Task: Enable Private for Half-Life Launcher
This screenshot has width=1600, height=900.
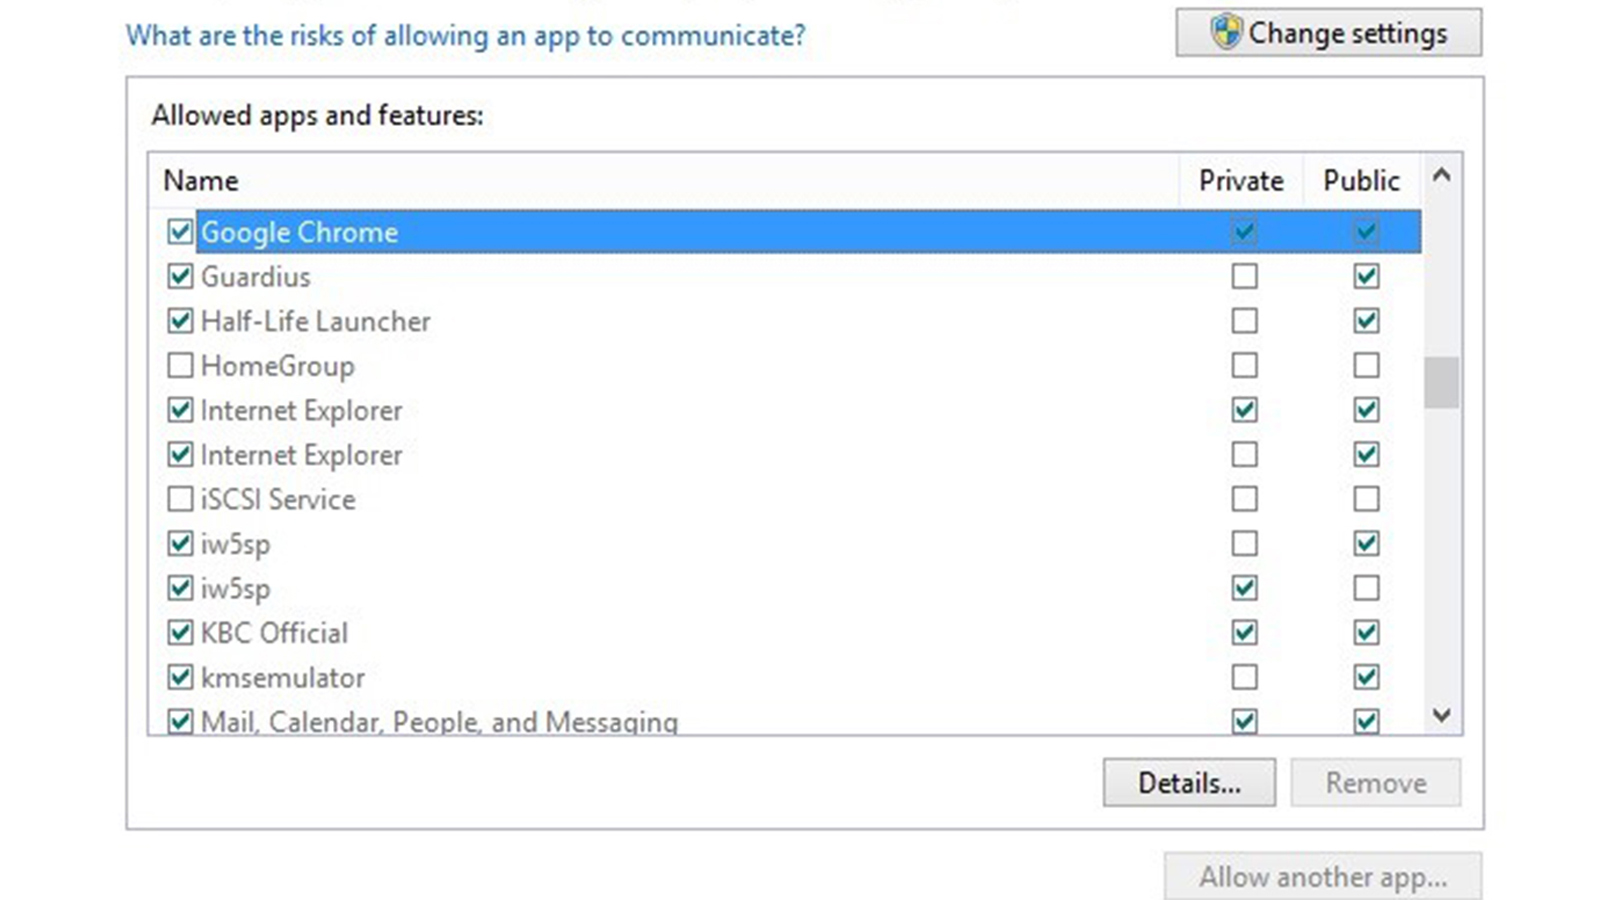Action: [1244, 321]
